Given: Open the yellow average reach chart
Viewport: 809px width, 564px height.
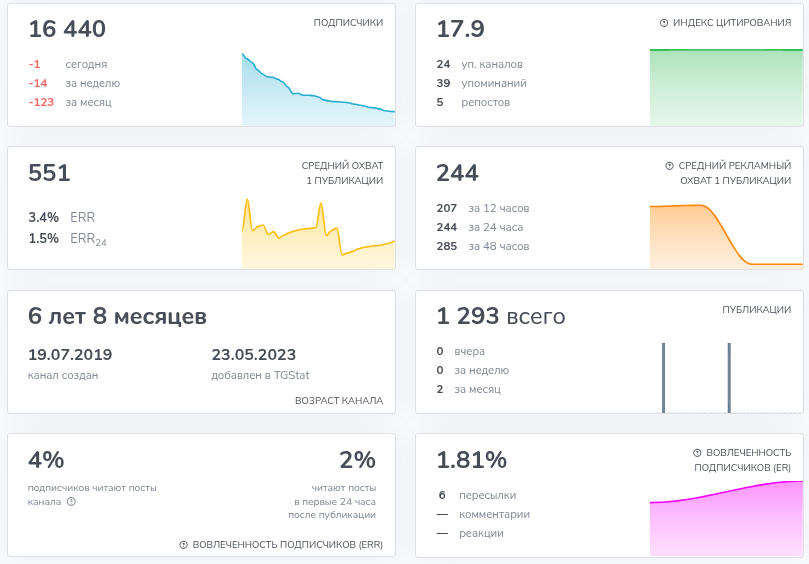Looking at the screenshot, I should pyautogui.click(x=318, y=233).
